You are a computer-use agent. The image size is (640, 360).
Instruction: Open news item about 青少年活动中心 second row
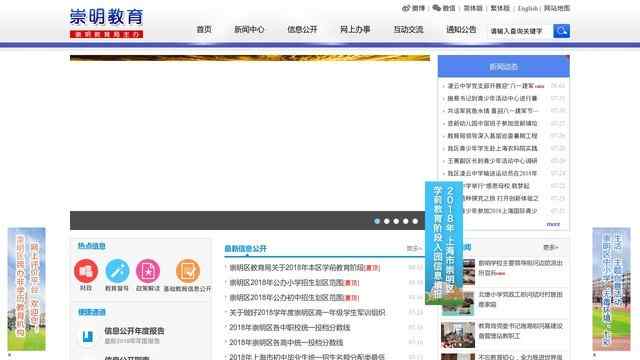click(x=492, y=98)
